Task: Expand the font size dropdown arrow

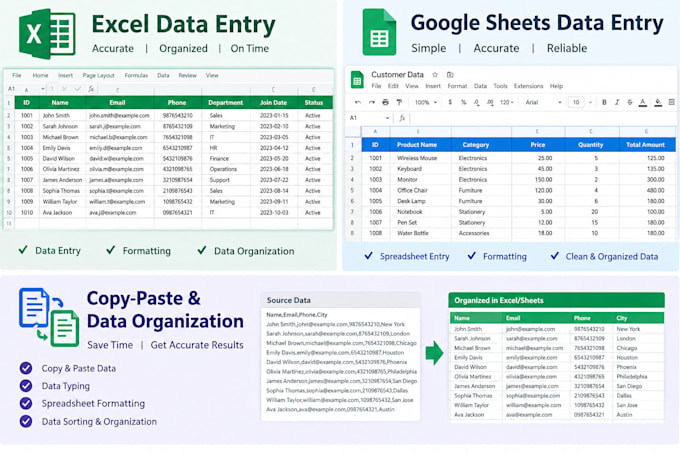Action: [x=590, y=102]
